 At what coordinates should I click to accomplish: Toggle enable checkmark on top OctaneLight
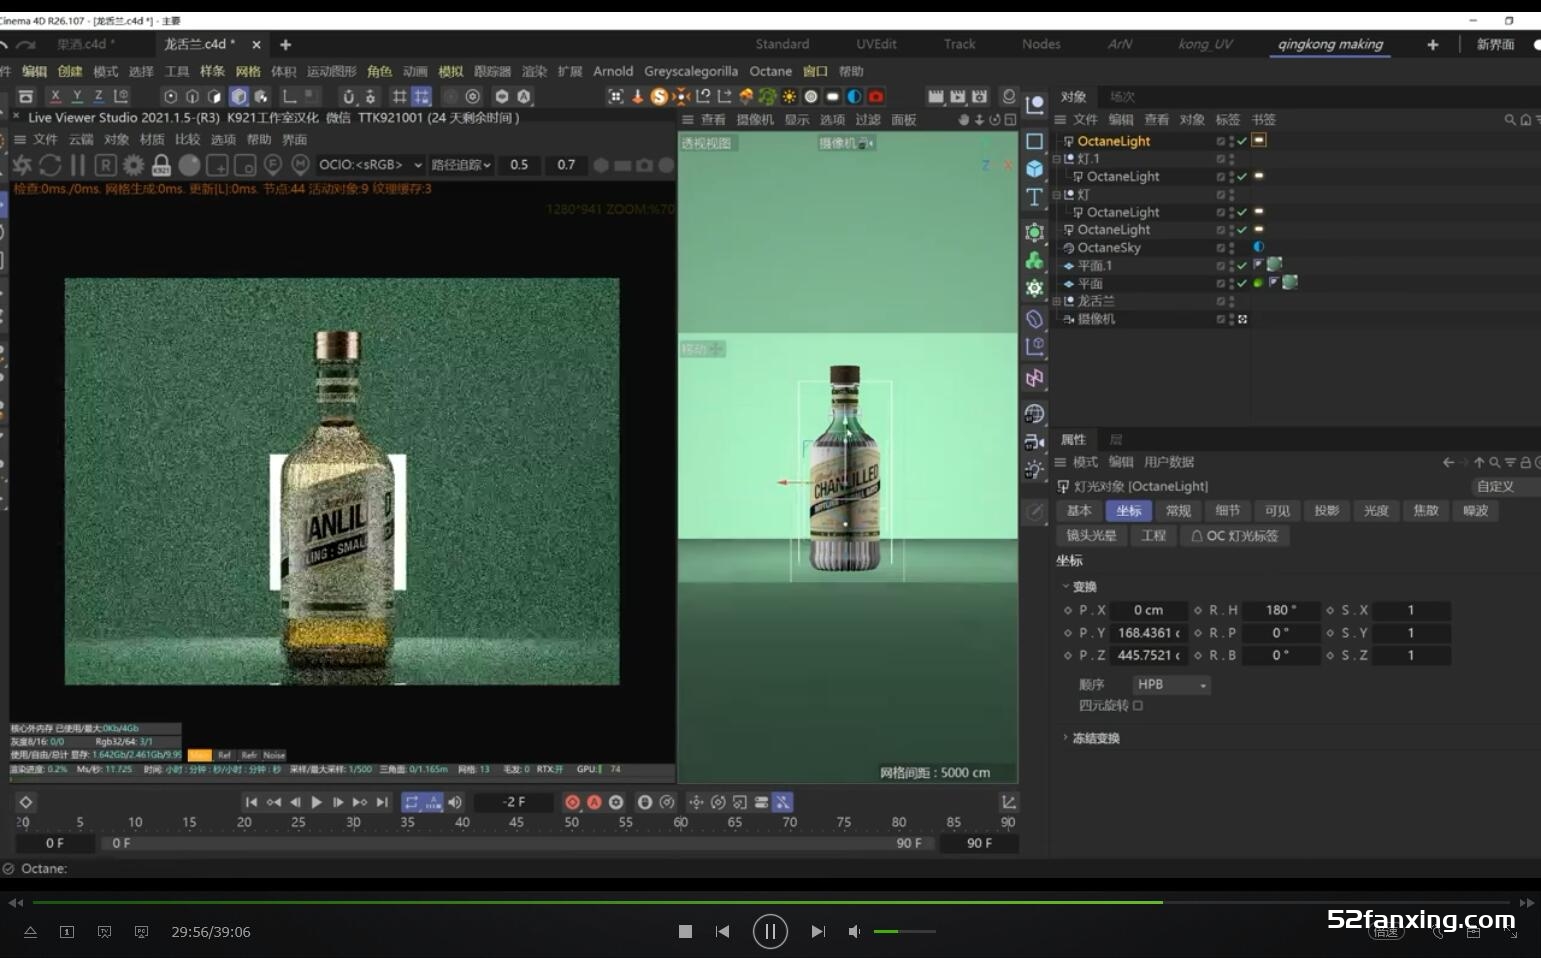1242,141
